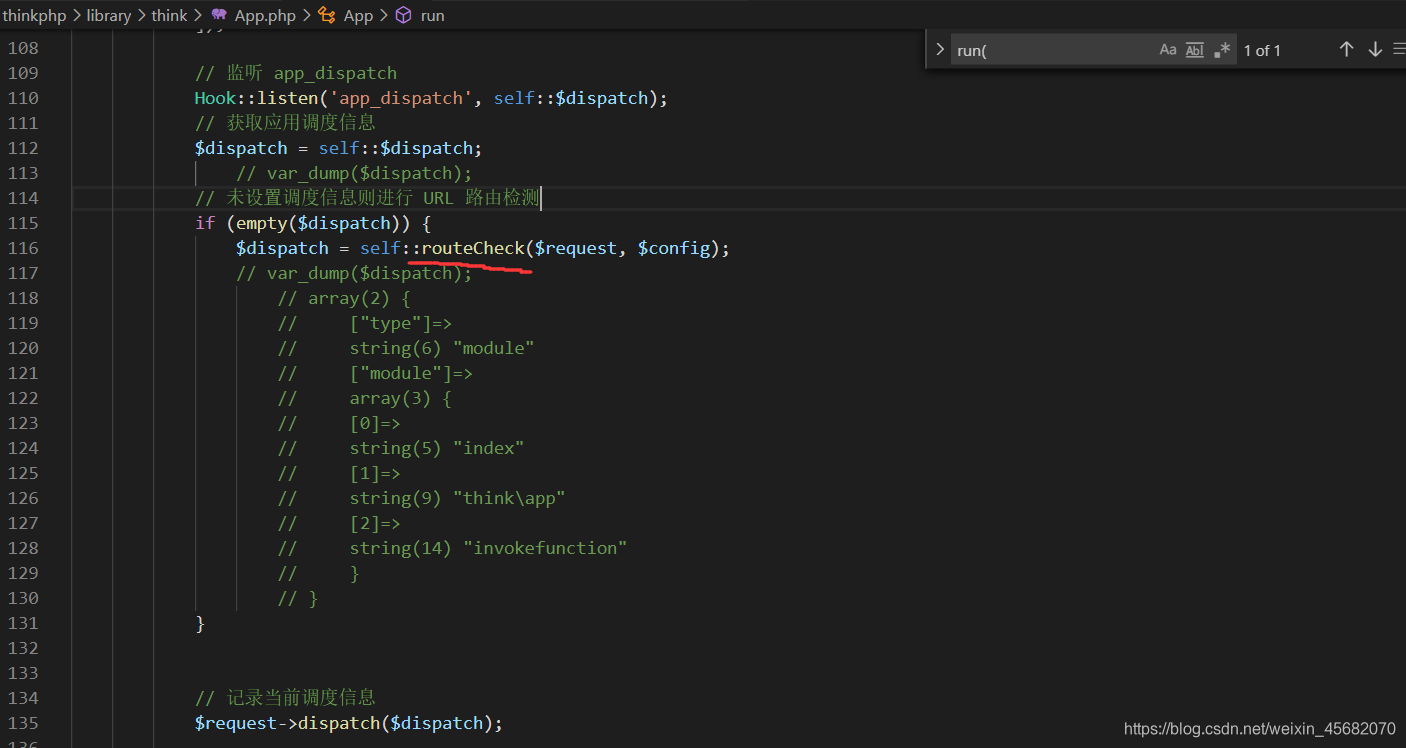The image size is (1406, 748).
Task: Click '$request' argument on line 116
Action: [x=576, y=248]
